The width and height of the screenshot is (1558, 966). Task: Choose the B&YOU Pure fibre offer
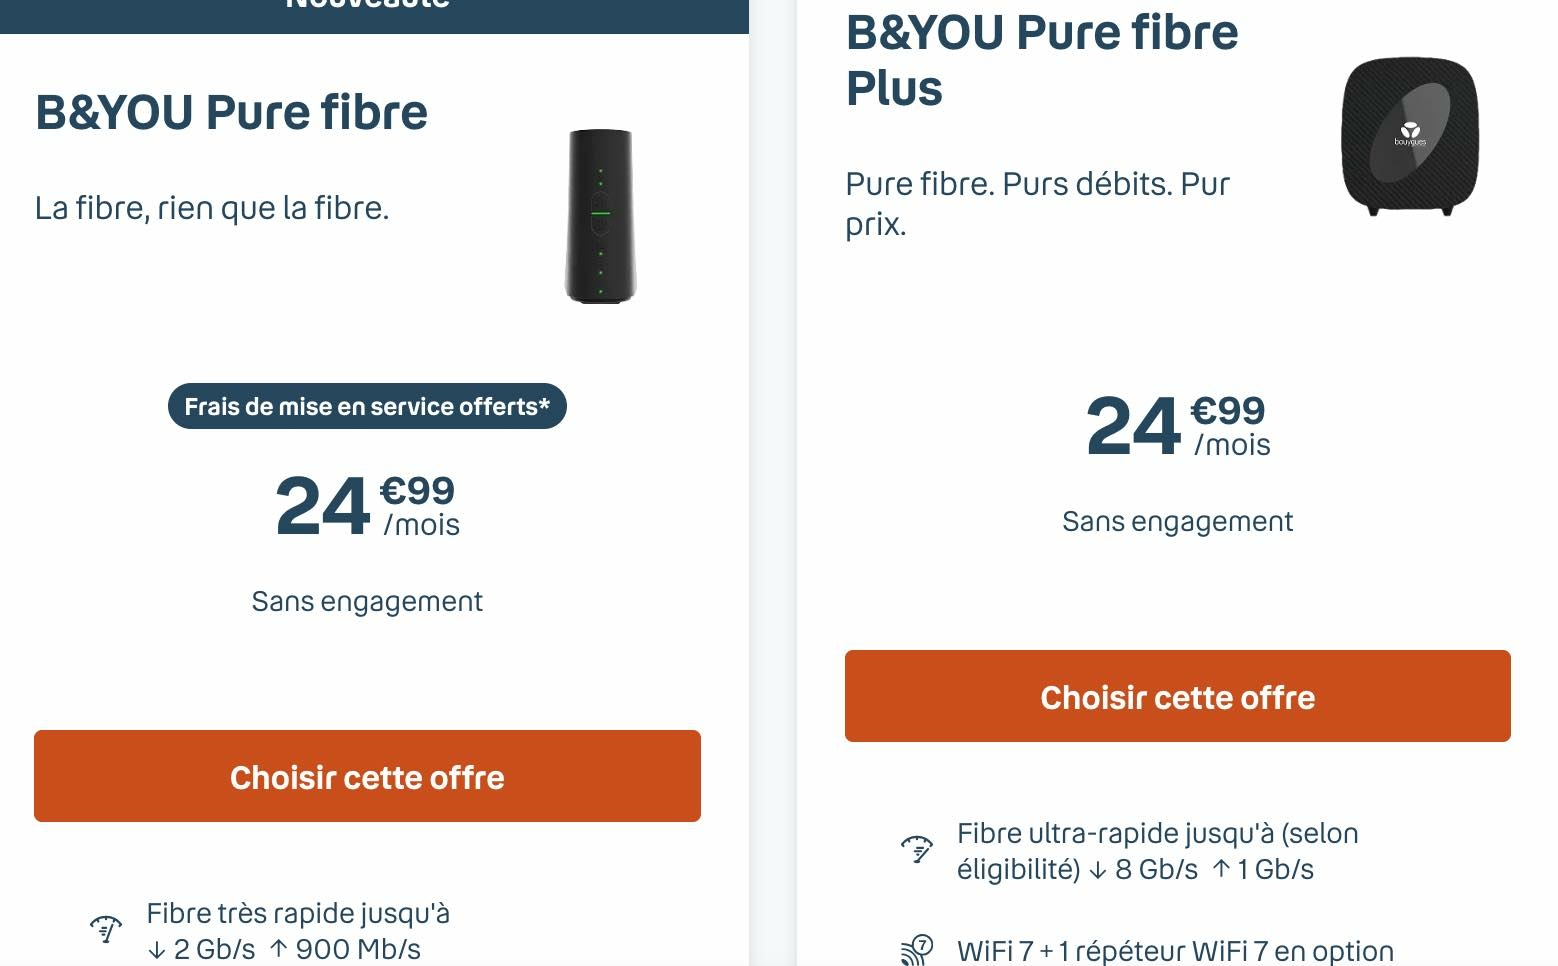(x=367, y=776)
